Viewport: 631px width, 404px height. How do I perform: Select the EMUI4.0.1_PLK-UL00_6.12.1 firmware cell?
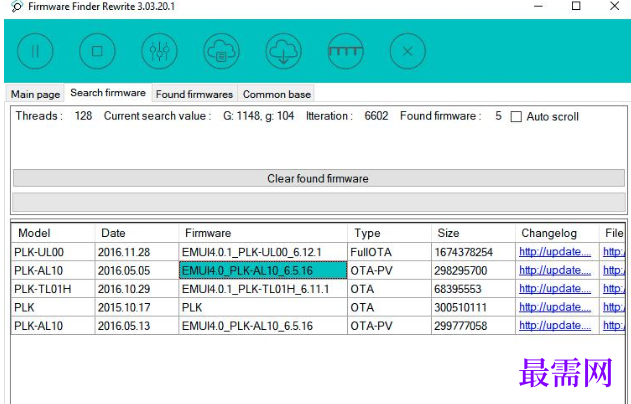click(x=263, y=252)
